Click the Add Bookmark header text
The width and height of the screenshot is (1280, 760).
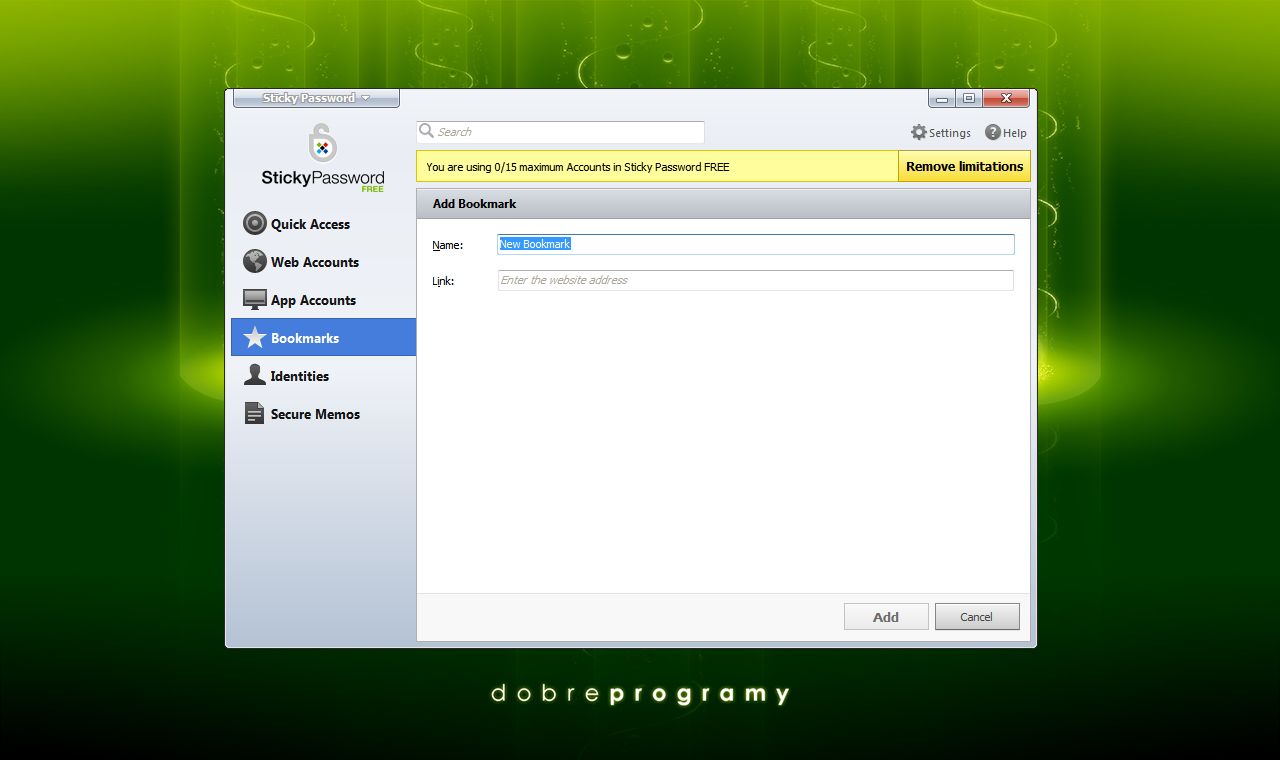474,203
